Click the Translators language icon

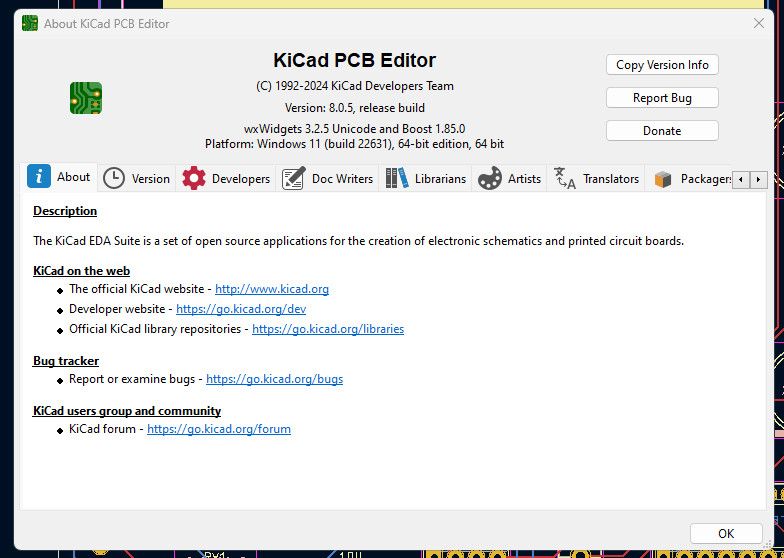coord(564,178)
